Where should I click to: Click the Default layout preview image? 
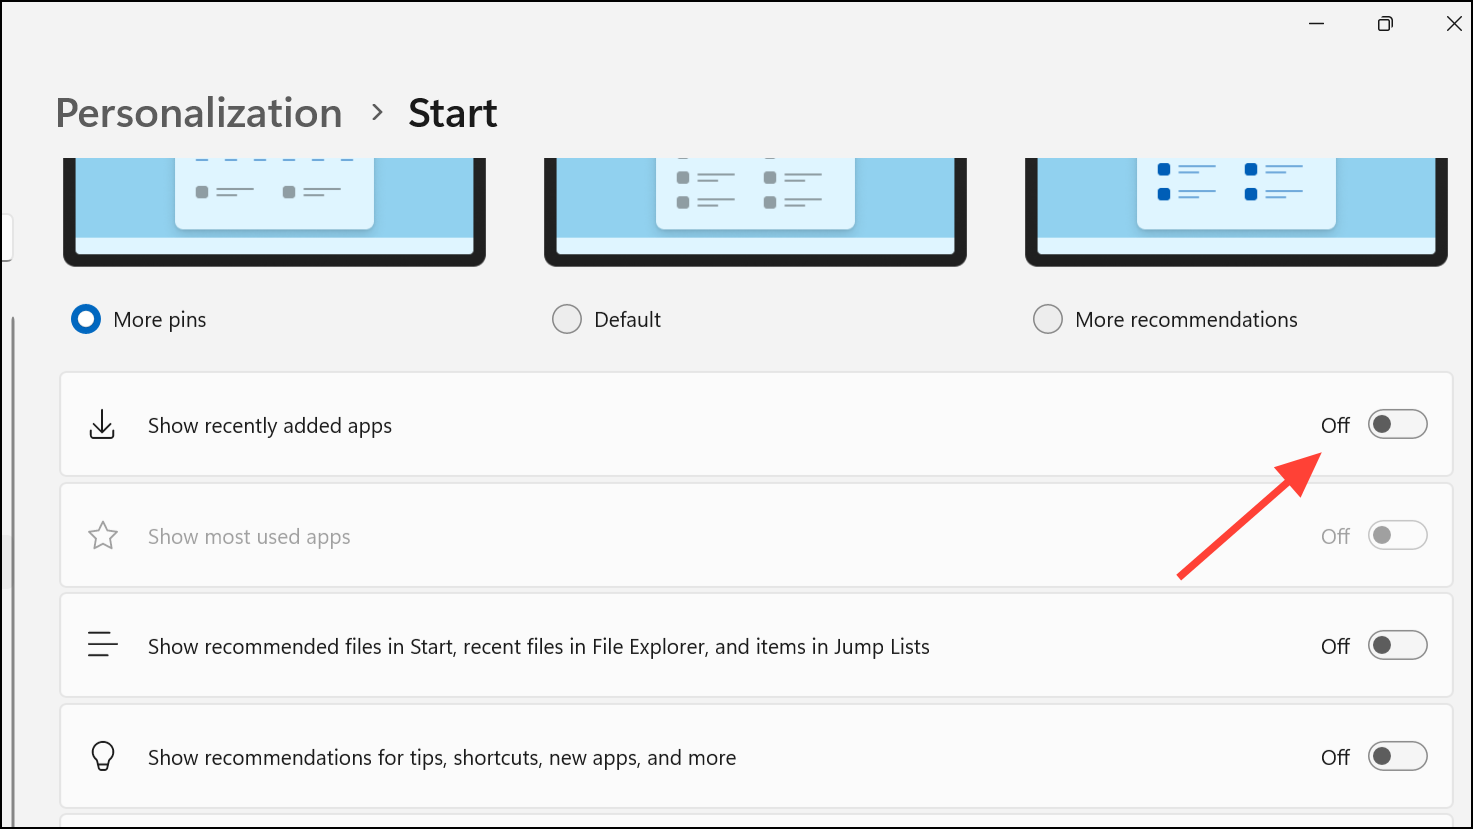[x=755, y=212]
